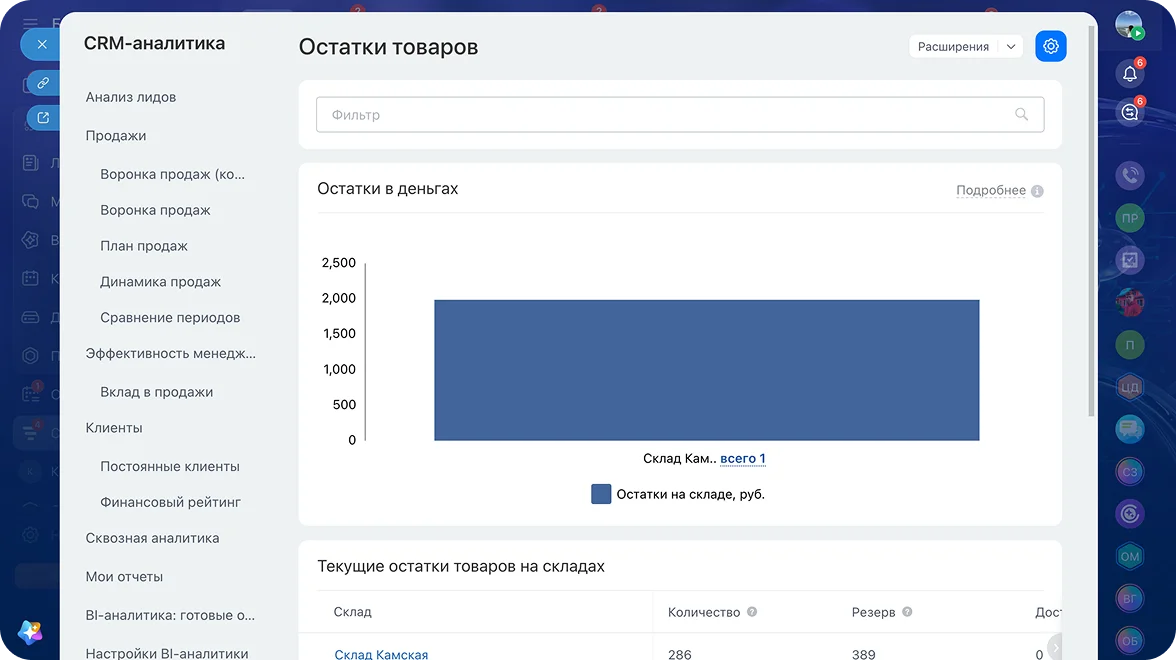Open Эффективность менедж... section
Image resolution: width=1176 pixels, height=660 pixels.
pyautogui.click(x=170, y=353)
